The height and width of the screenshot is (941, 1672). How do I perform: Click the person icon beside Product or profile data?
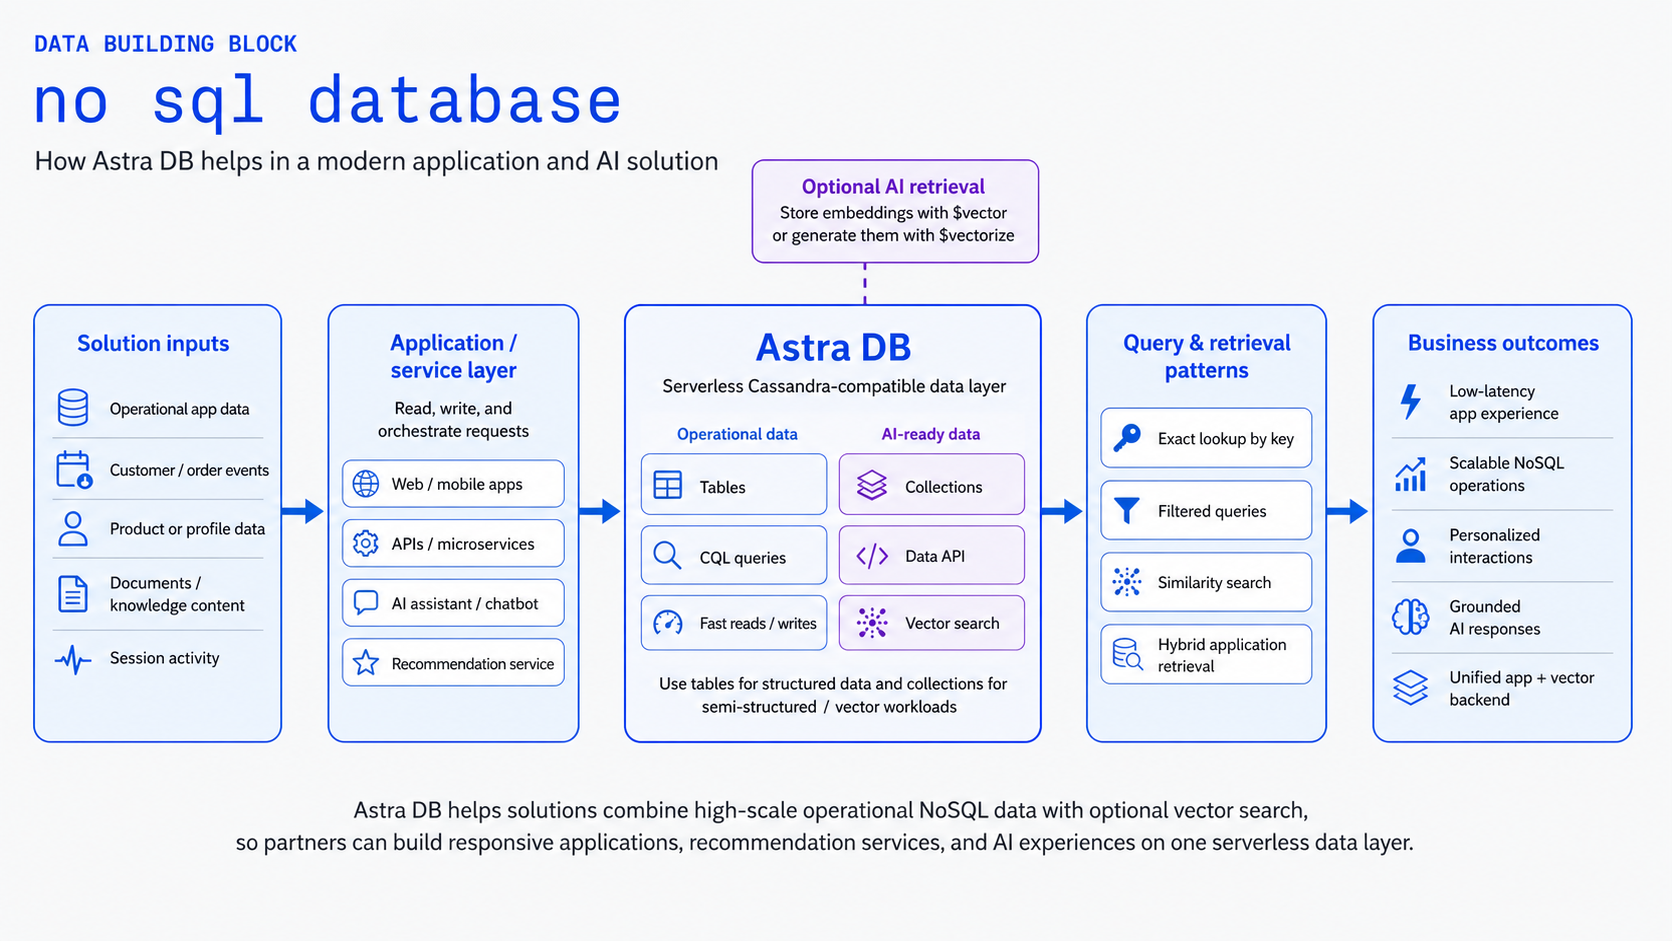73,529
